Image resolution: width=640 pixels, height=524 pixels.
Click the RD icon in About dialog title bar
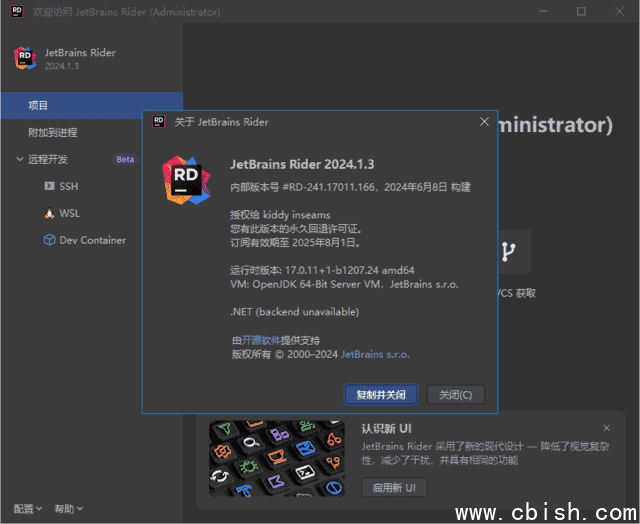[x=159, y=121]
